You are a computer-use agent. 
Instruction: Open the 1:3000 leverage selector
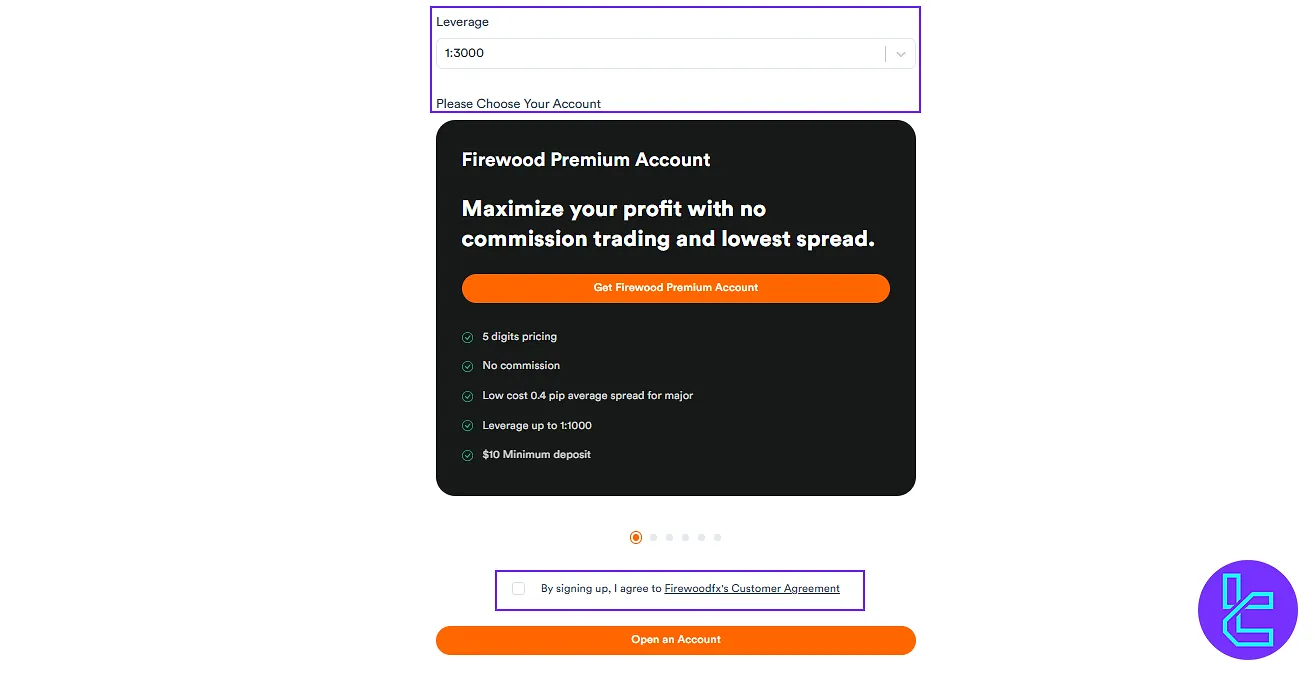pos(660,54)
